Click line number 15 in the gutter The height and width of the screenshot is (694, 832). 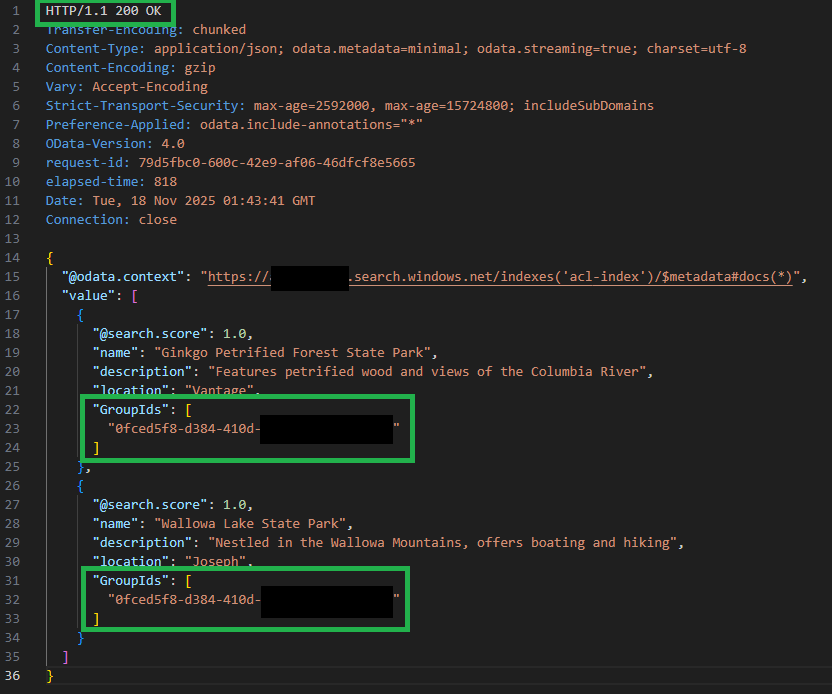(x=14, y=277)
